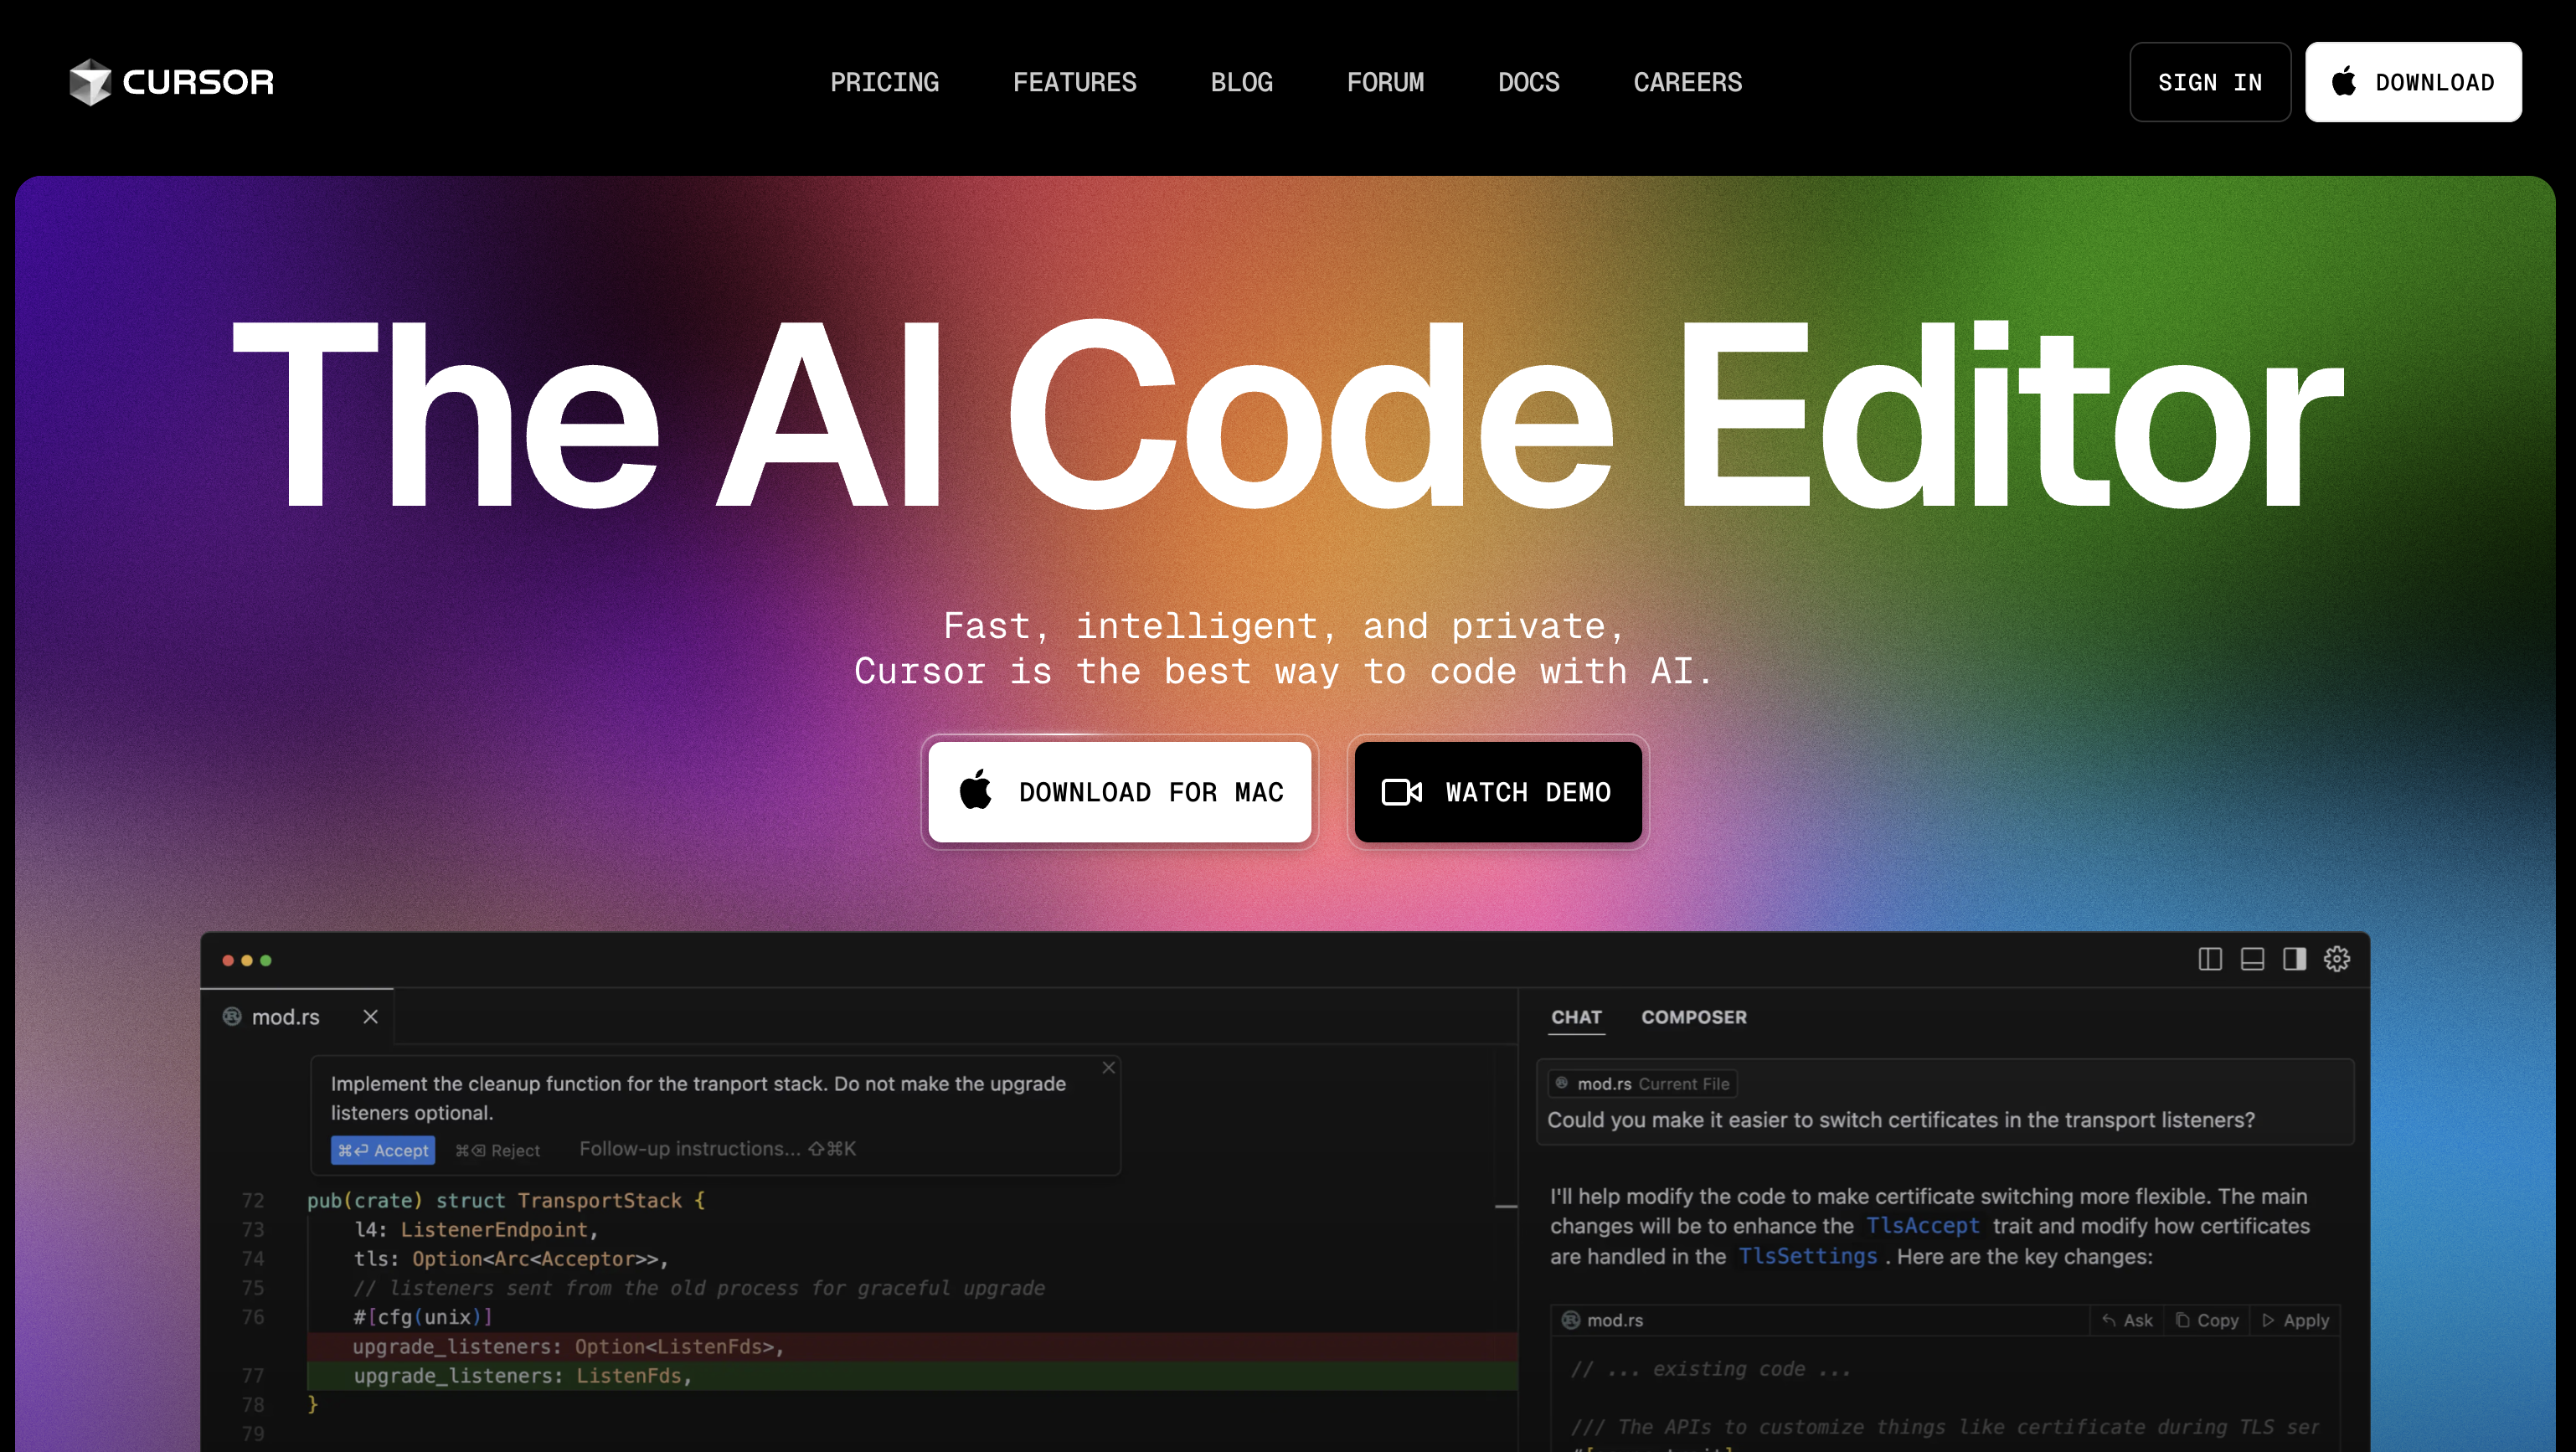This screenshot has height=1452, width=2576.
Task: Switch to the Composer tab
Action: (x=1693, y=1017)
